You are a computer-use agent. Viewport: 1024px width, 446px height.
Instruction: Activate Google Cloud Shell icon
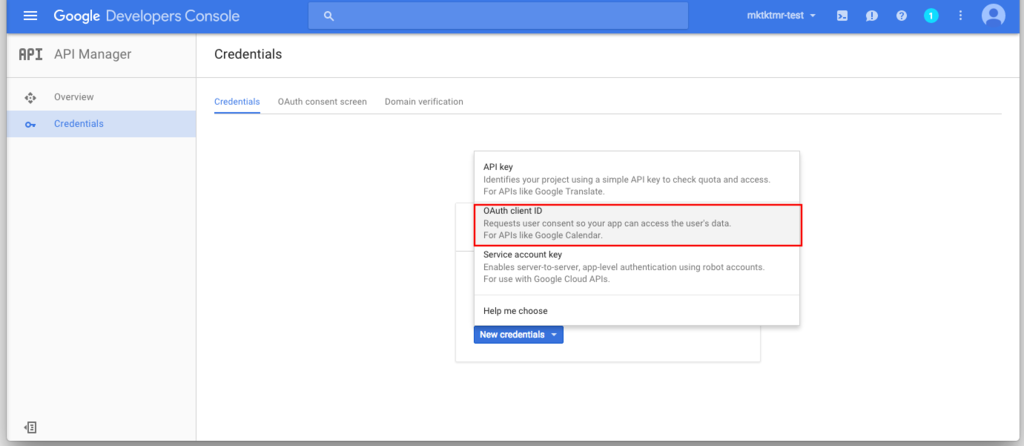(842, 16)
